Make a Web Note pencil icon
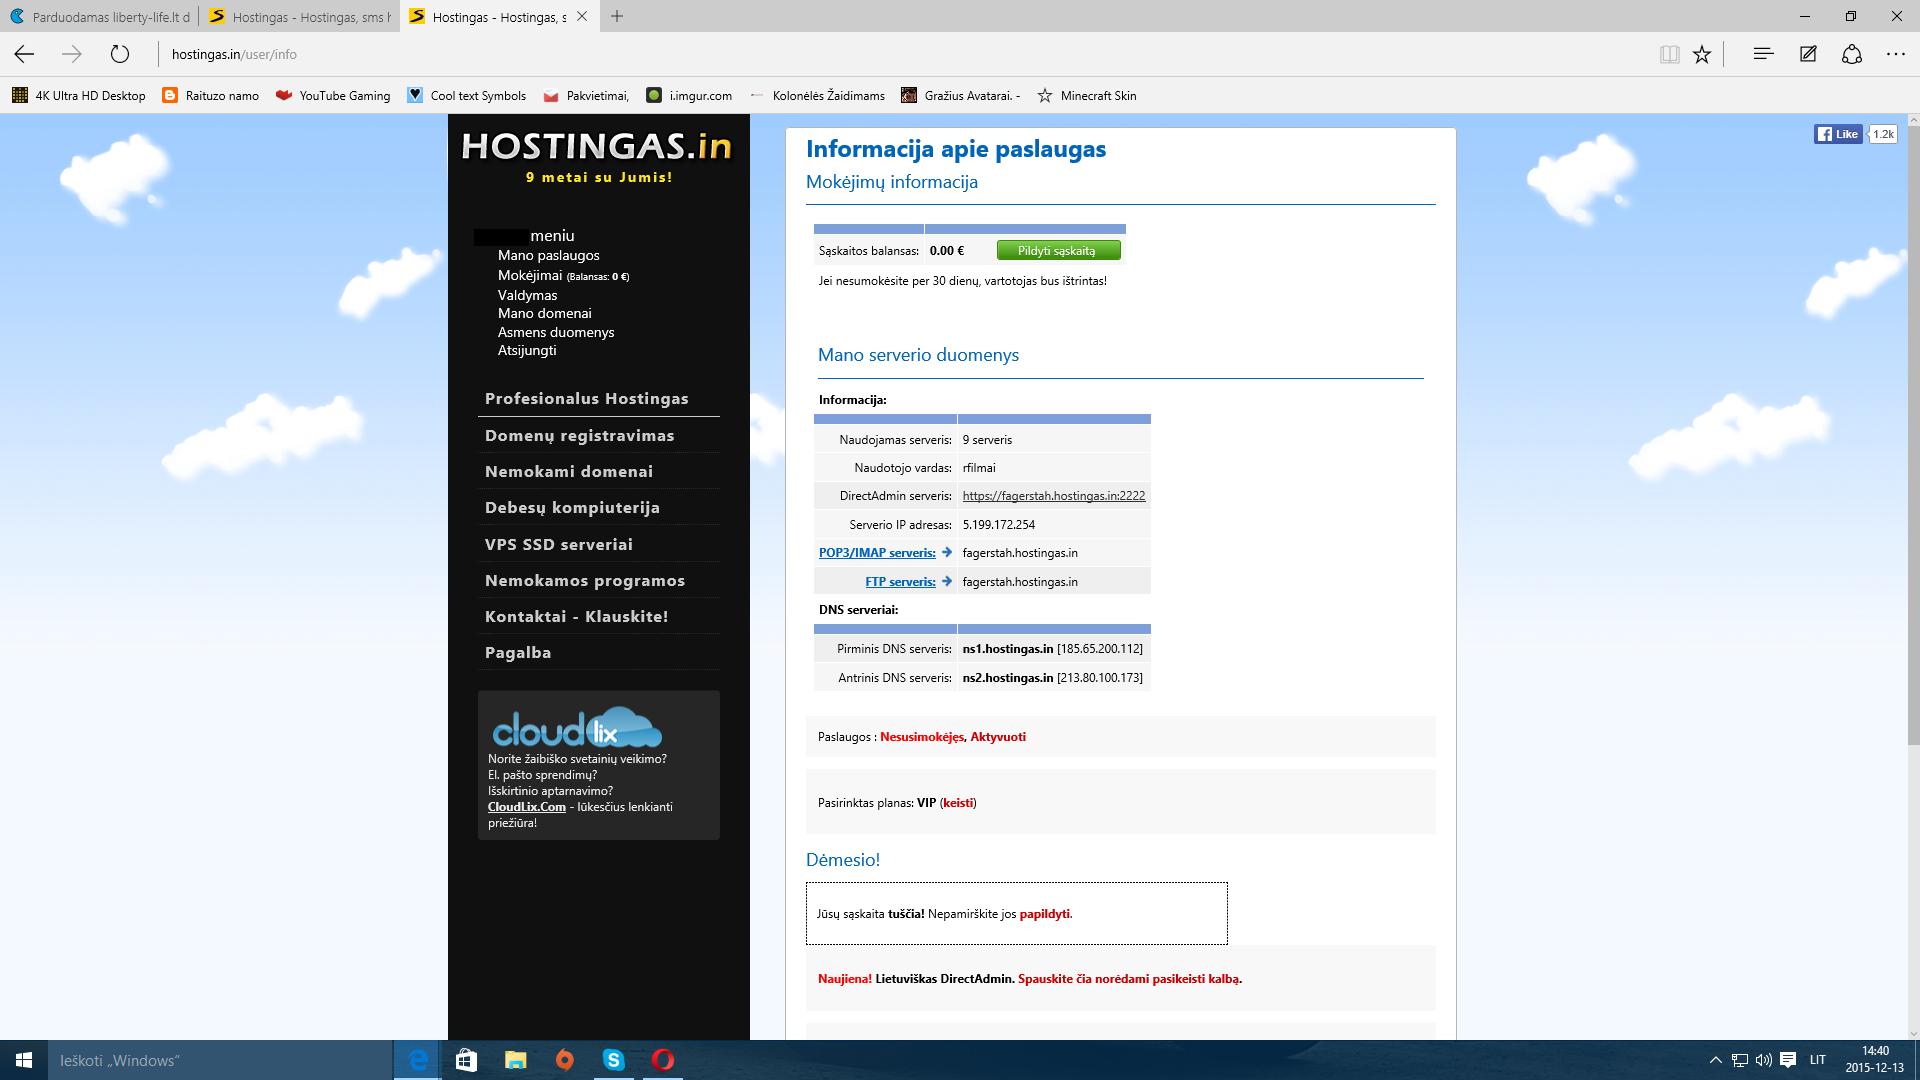The width and height of the screenshot is (1920, 1080). pyautogui.click(x=1808, y=54)
